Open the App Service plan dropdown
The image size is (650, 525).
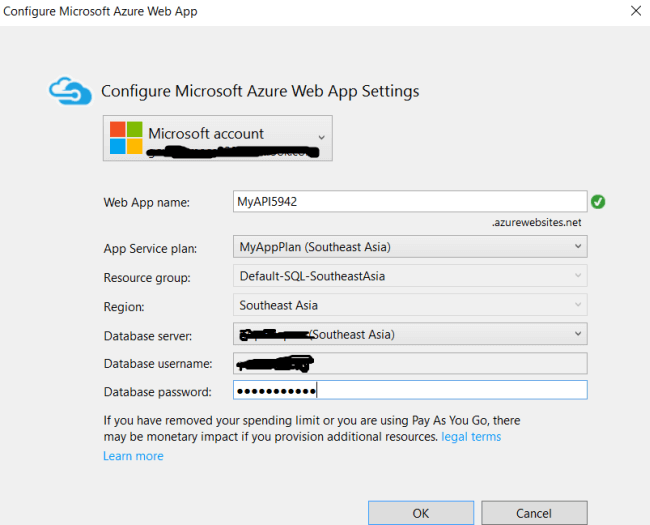(x=578, y=247)
